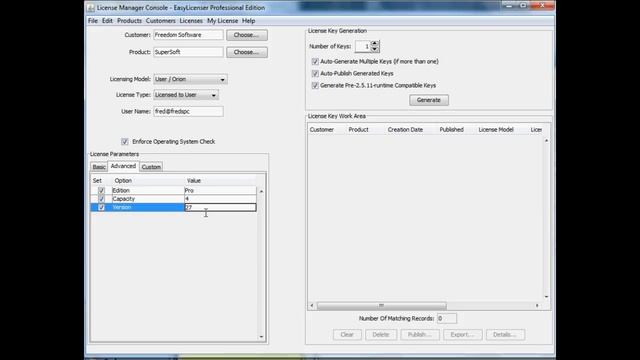Screen dimensions: 640x360
Task: Open the Products menu
Action: pyautogui.click(x=129, y=21)
